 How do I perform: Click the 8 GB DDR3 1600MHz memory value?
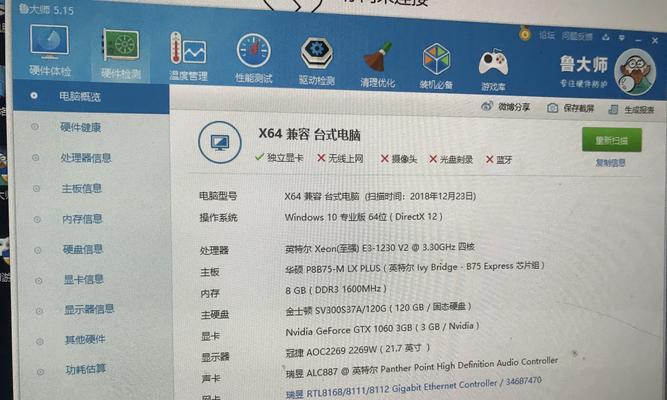coord(336,290)
